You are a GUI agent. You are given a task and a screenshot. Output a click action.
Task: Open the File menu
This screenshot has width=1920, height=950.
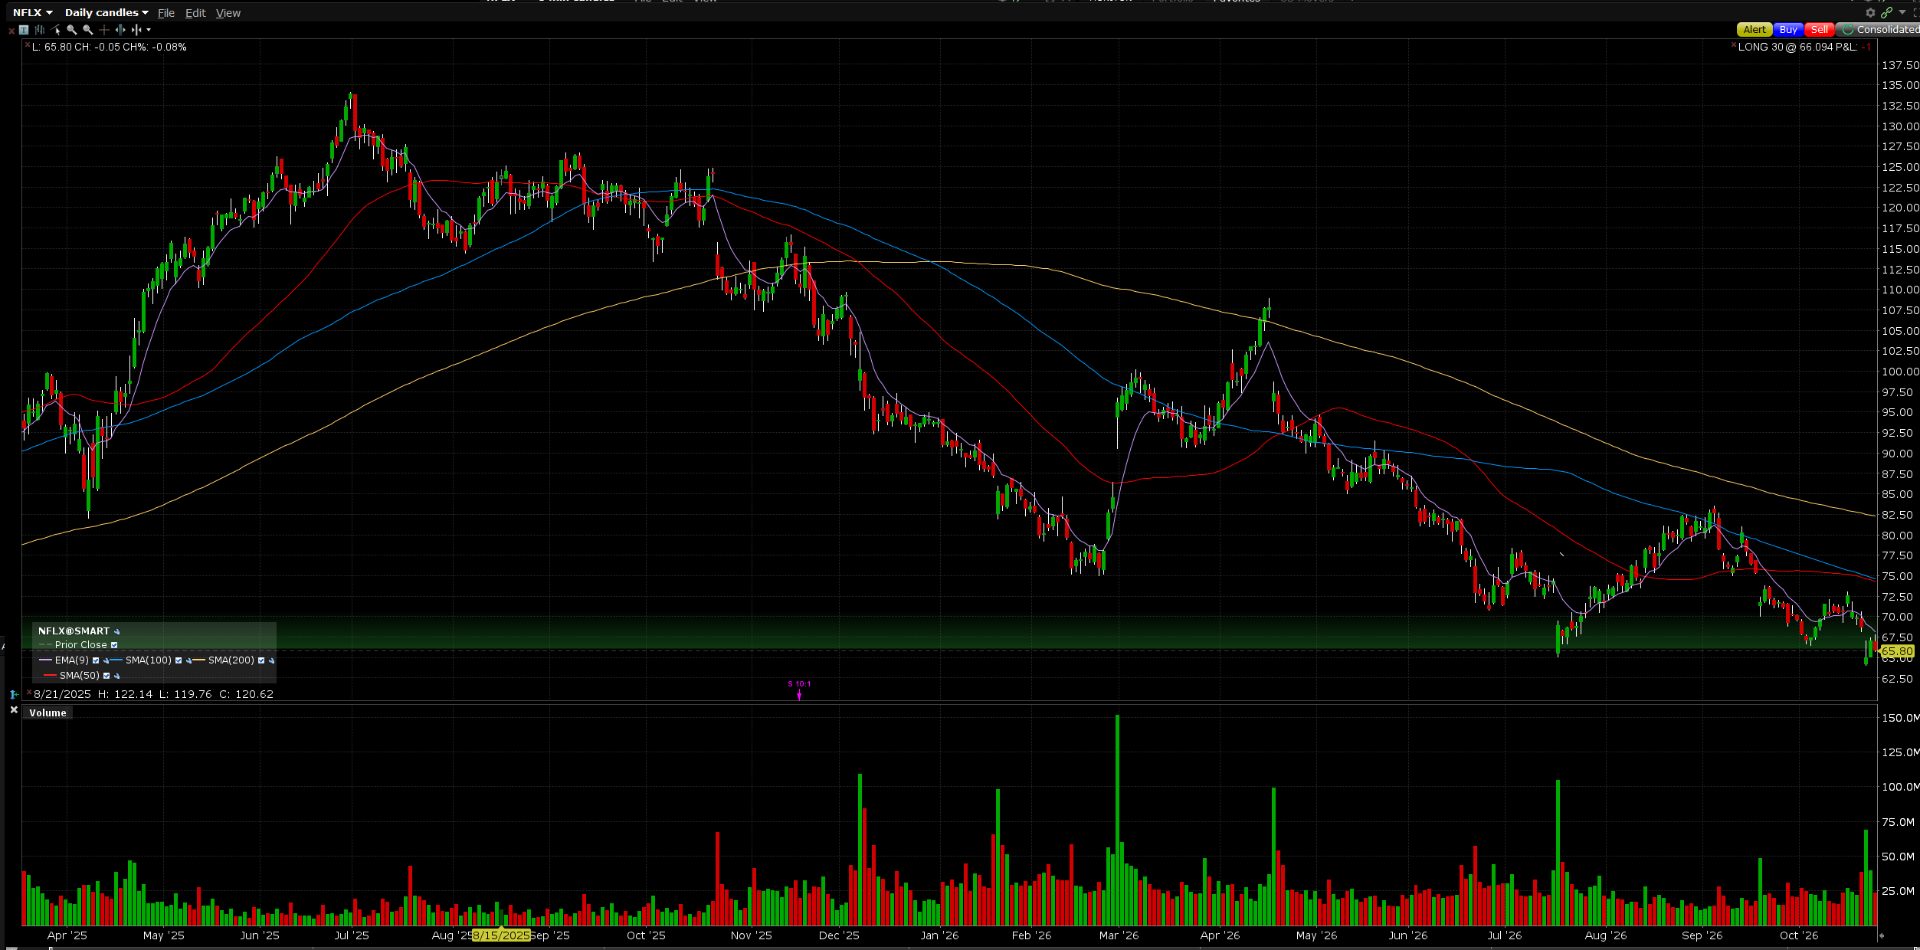[166, 13]
